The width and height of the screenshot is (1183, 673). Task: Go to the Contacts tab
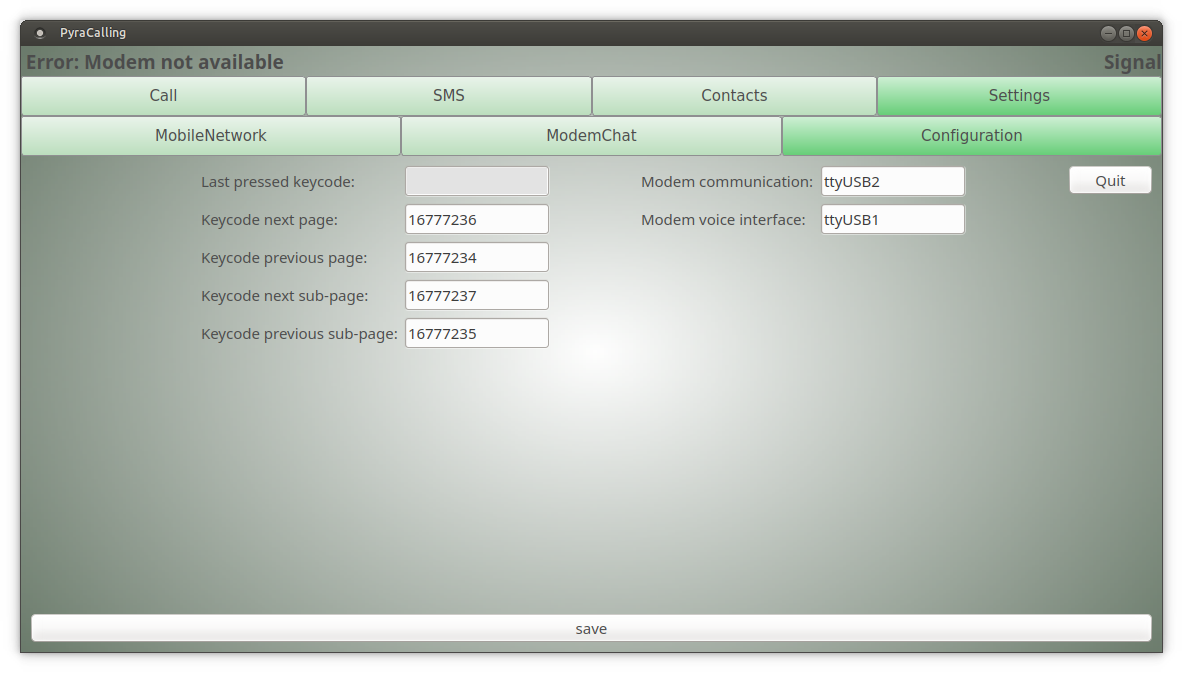(x=734, y=96)
